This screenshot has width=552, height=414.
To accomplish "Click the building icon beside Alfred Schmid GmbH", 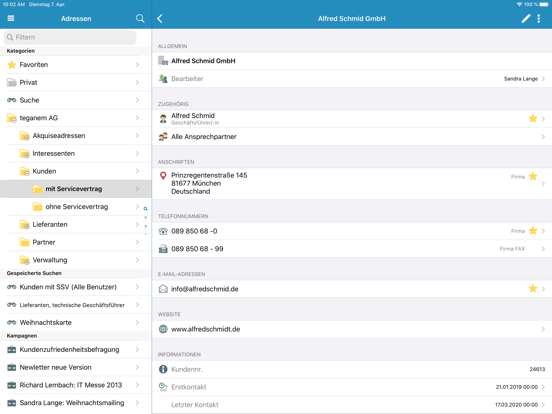I will pyautogui.click(x=163, y=61).
